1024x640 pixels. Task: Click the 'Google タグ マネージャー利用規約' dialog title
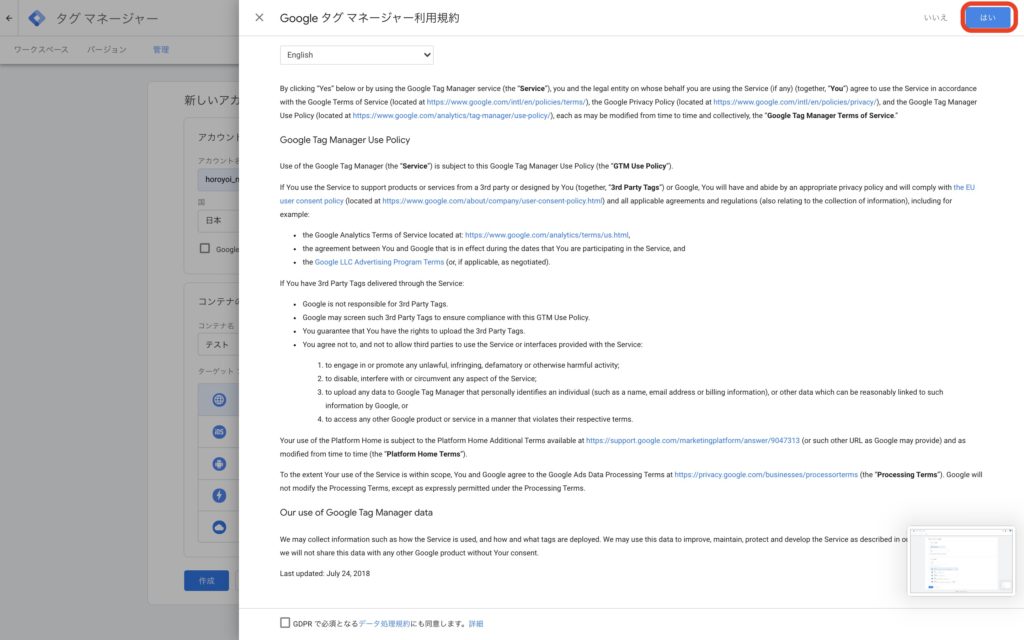point(370,18)
